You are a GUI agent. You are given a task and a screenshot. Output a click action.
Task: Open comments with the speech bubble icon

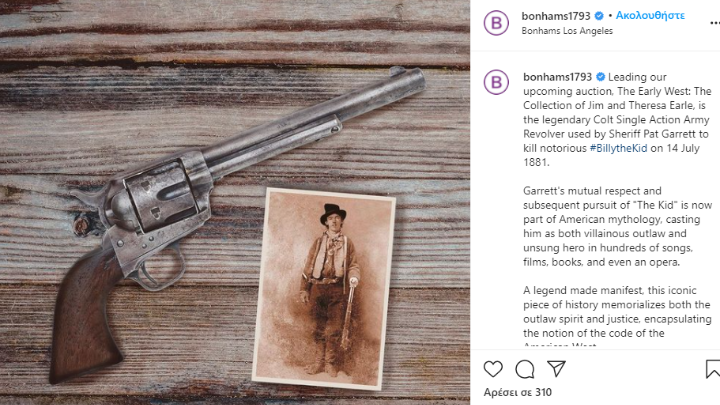[524, 369]
